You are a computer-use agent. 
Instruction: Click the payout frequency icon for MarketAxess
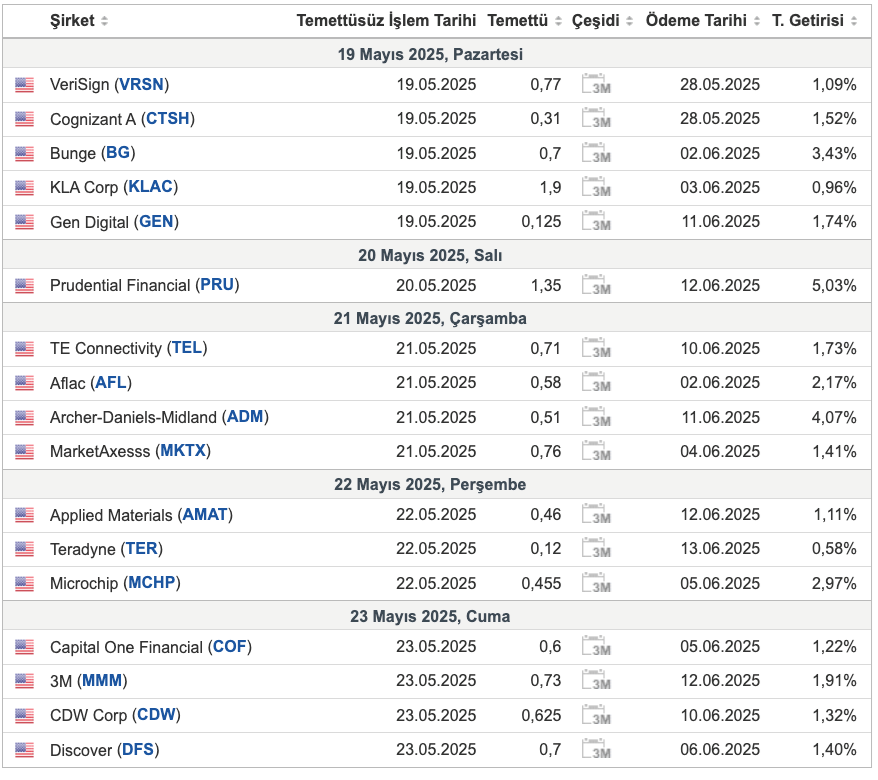tap(596, 451)
